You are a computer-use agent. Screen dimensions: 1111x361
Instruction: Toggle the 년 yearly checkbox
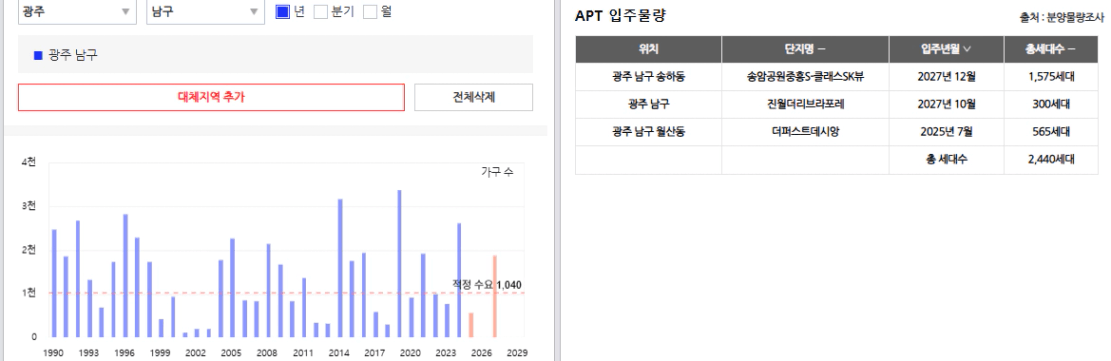pos(283,12)
